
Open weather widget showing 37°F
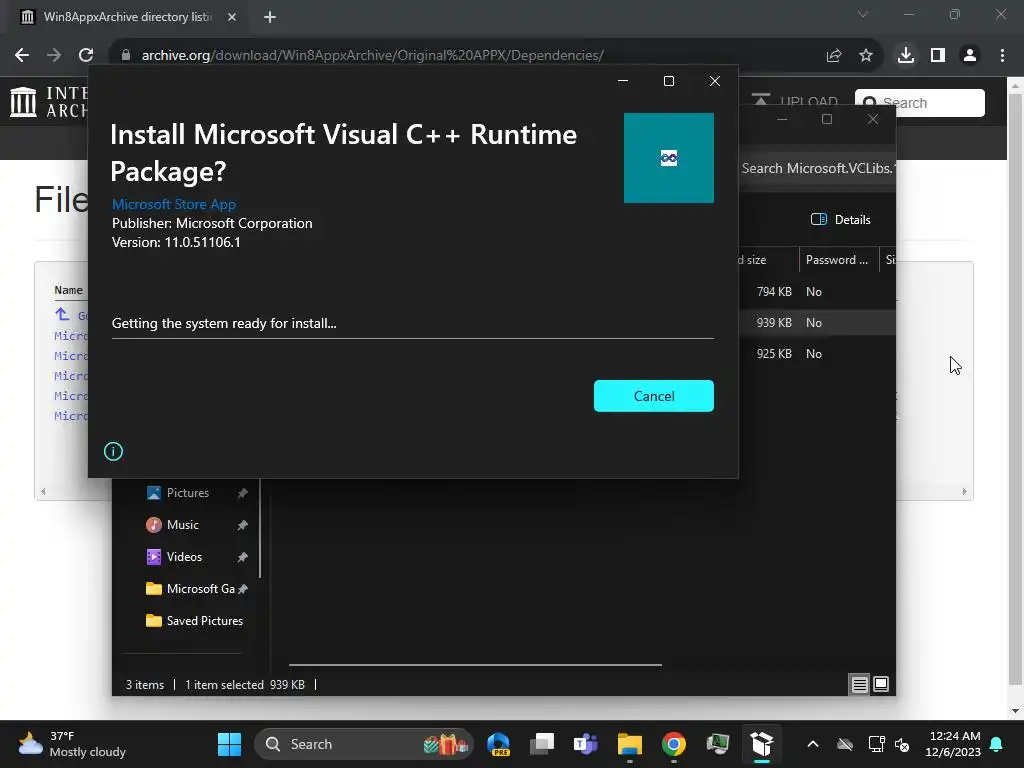[x=72, y=744]
